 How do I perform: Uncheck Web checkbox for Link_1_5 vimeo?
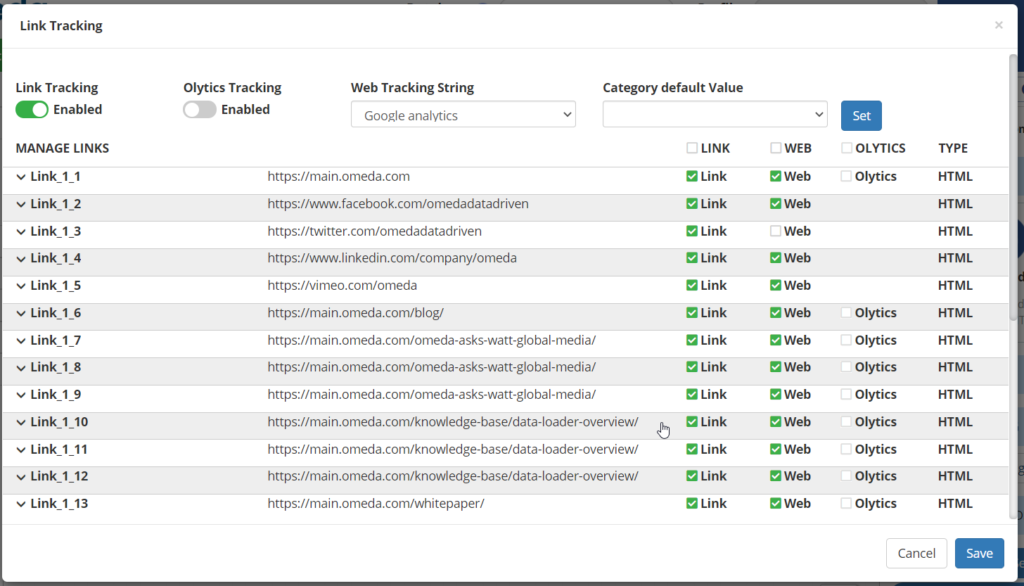(x=776, y=286)
